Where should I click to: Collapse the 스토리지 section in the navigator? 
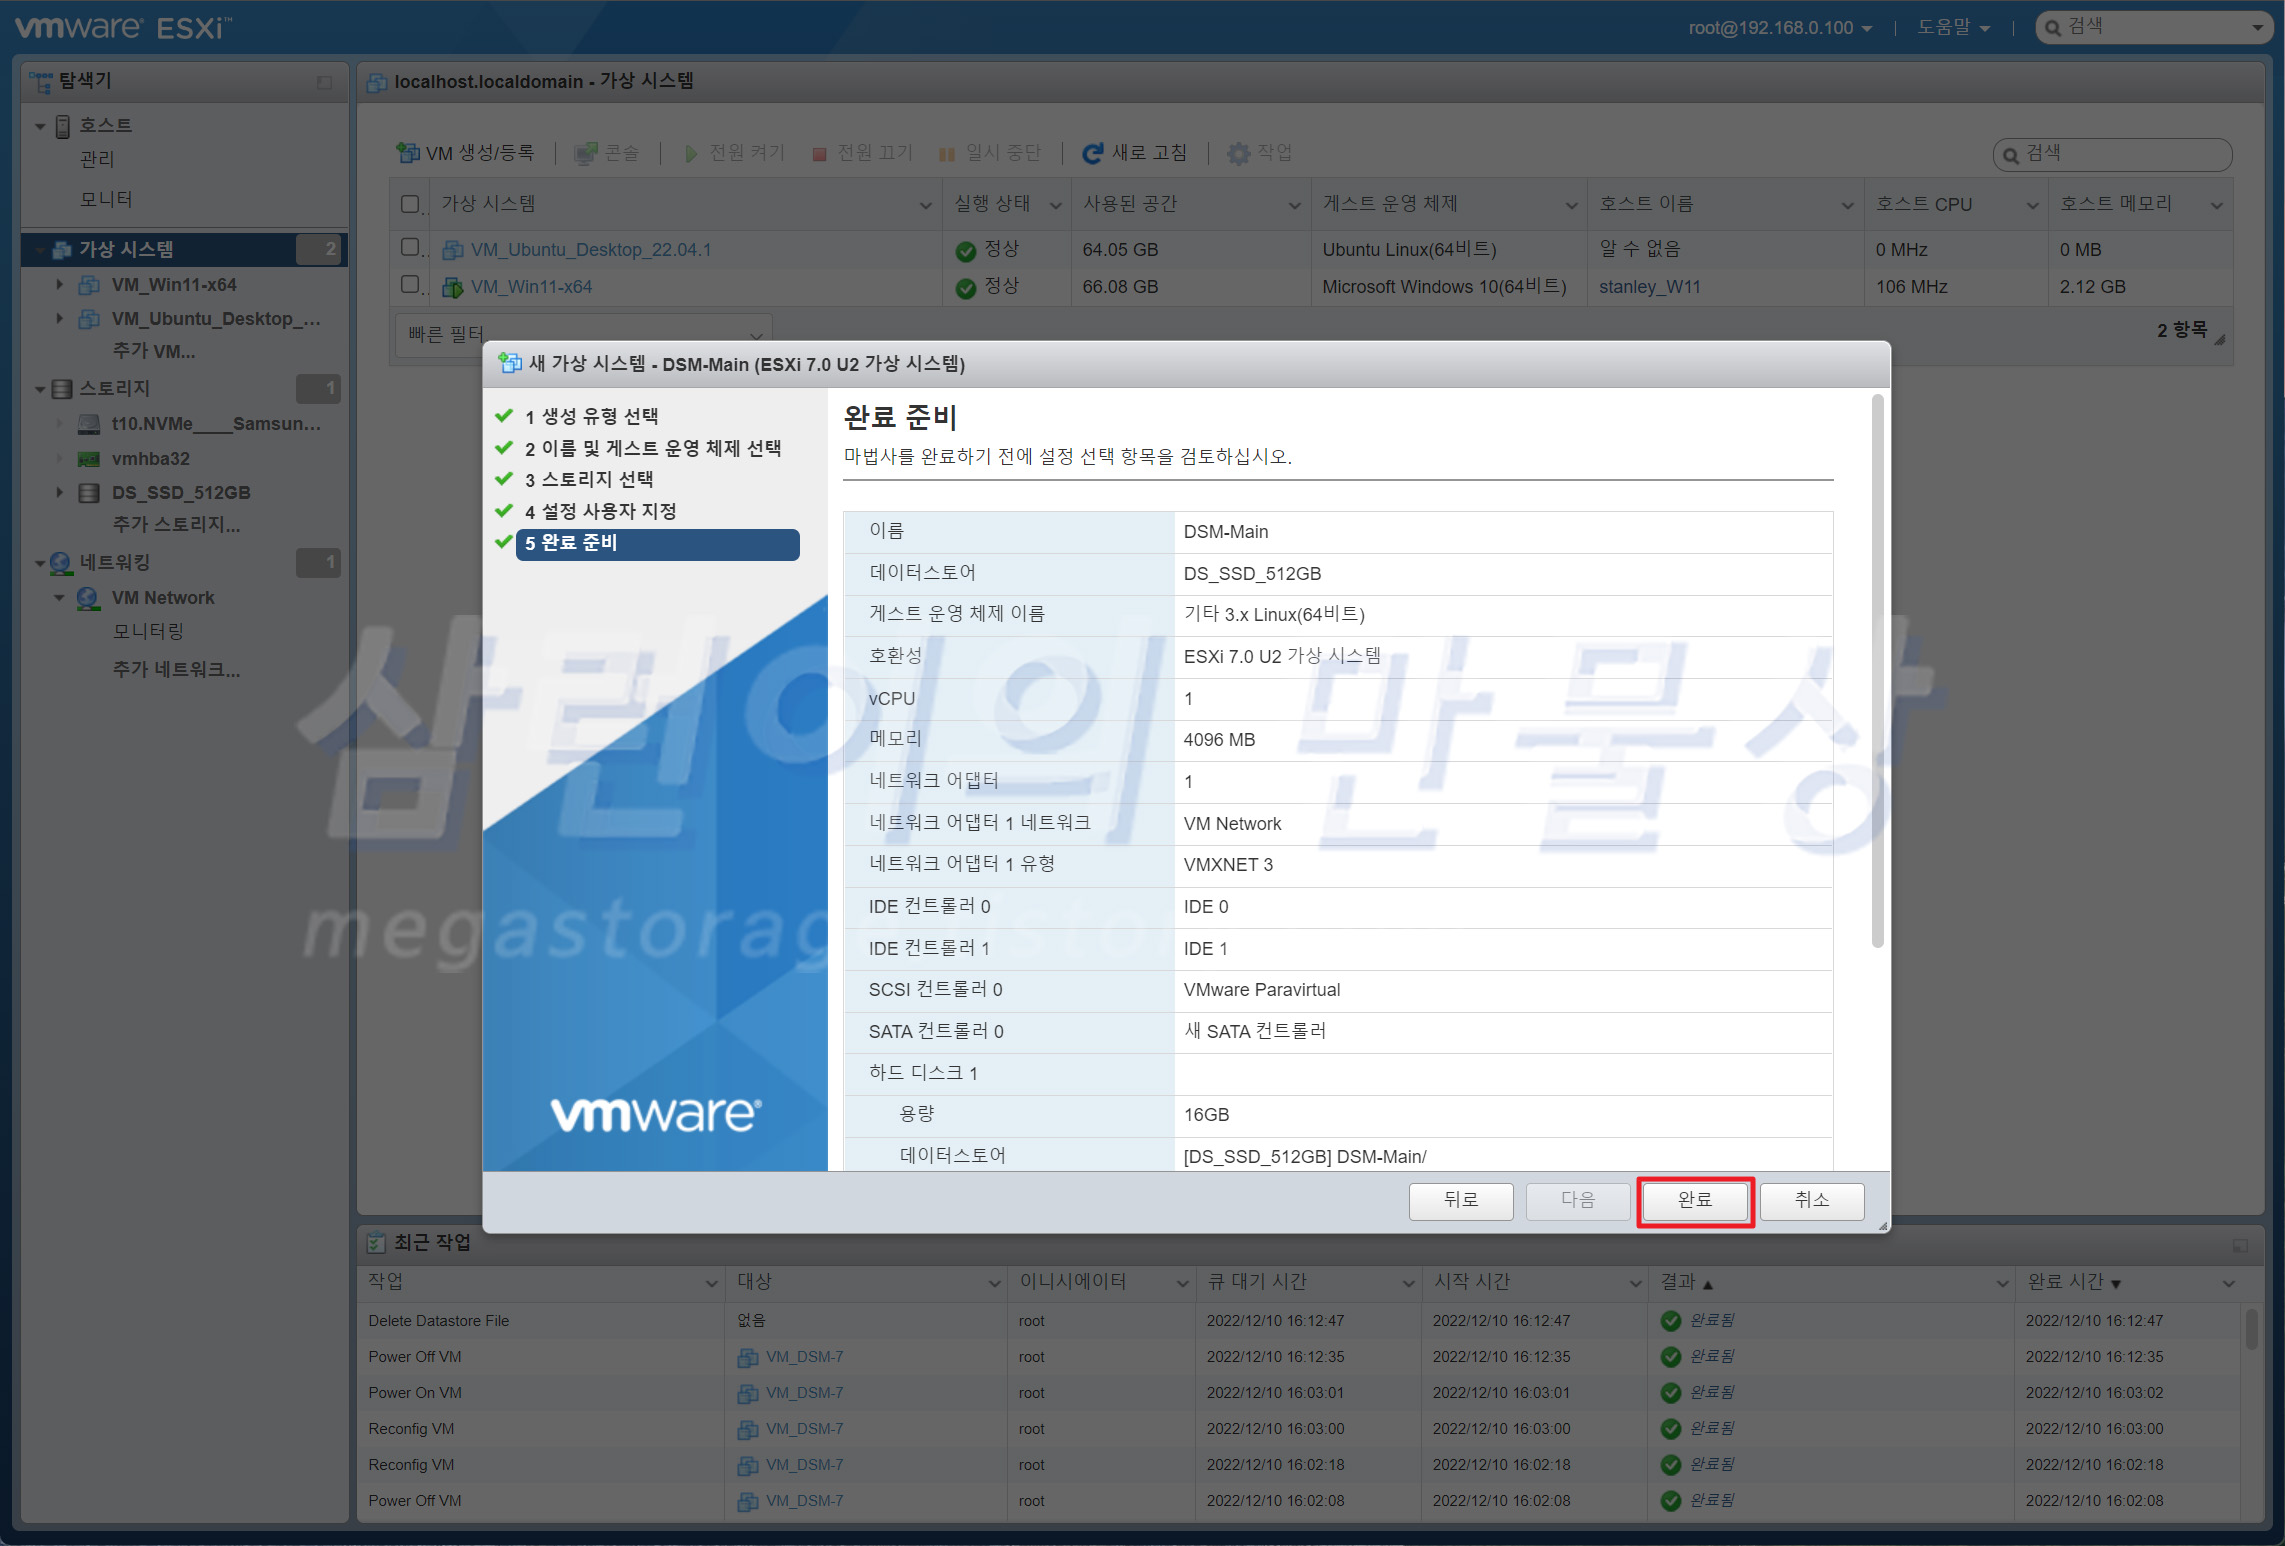coord(40,389)
